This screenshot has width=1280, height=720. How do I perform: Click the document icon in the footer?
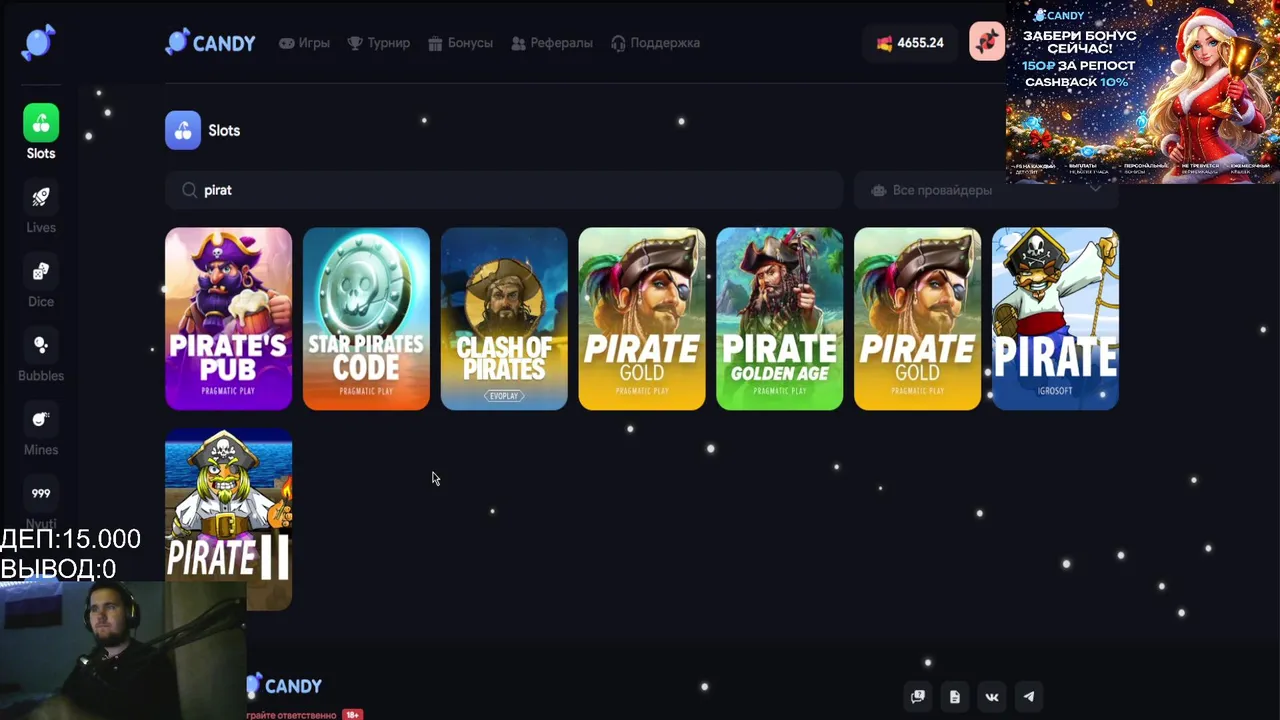click(x=955, y=697)
